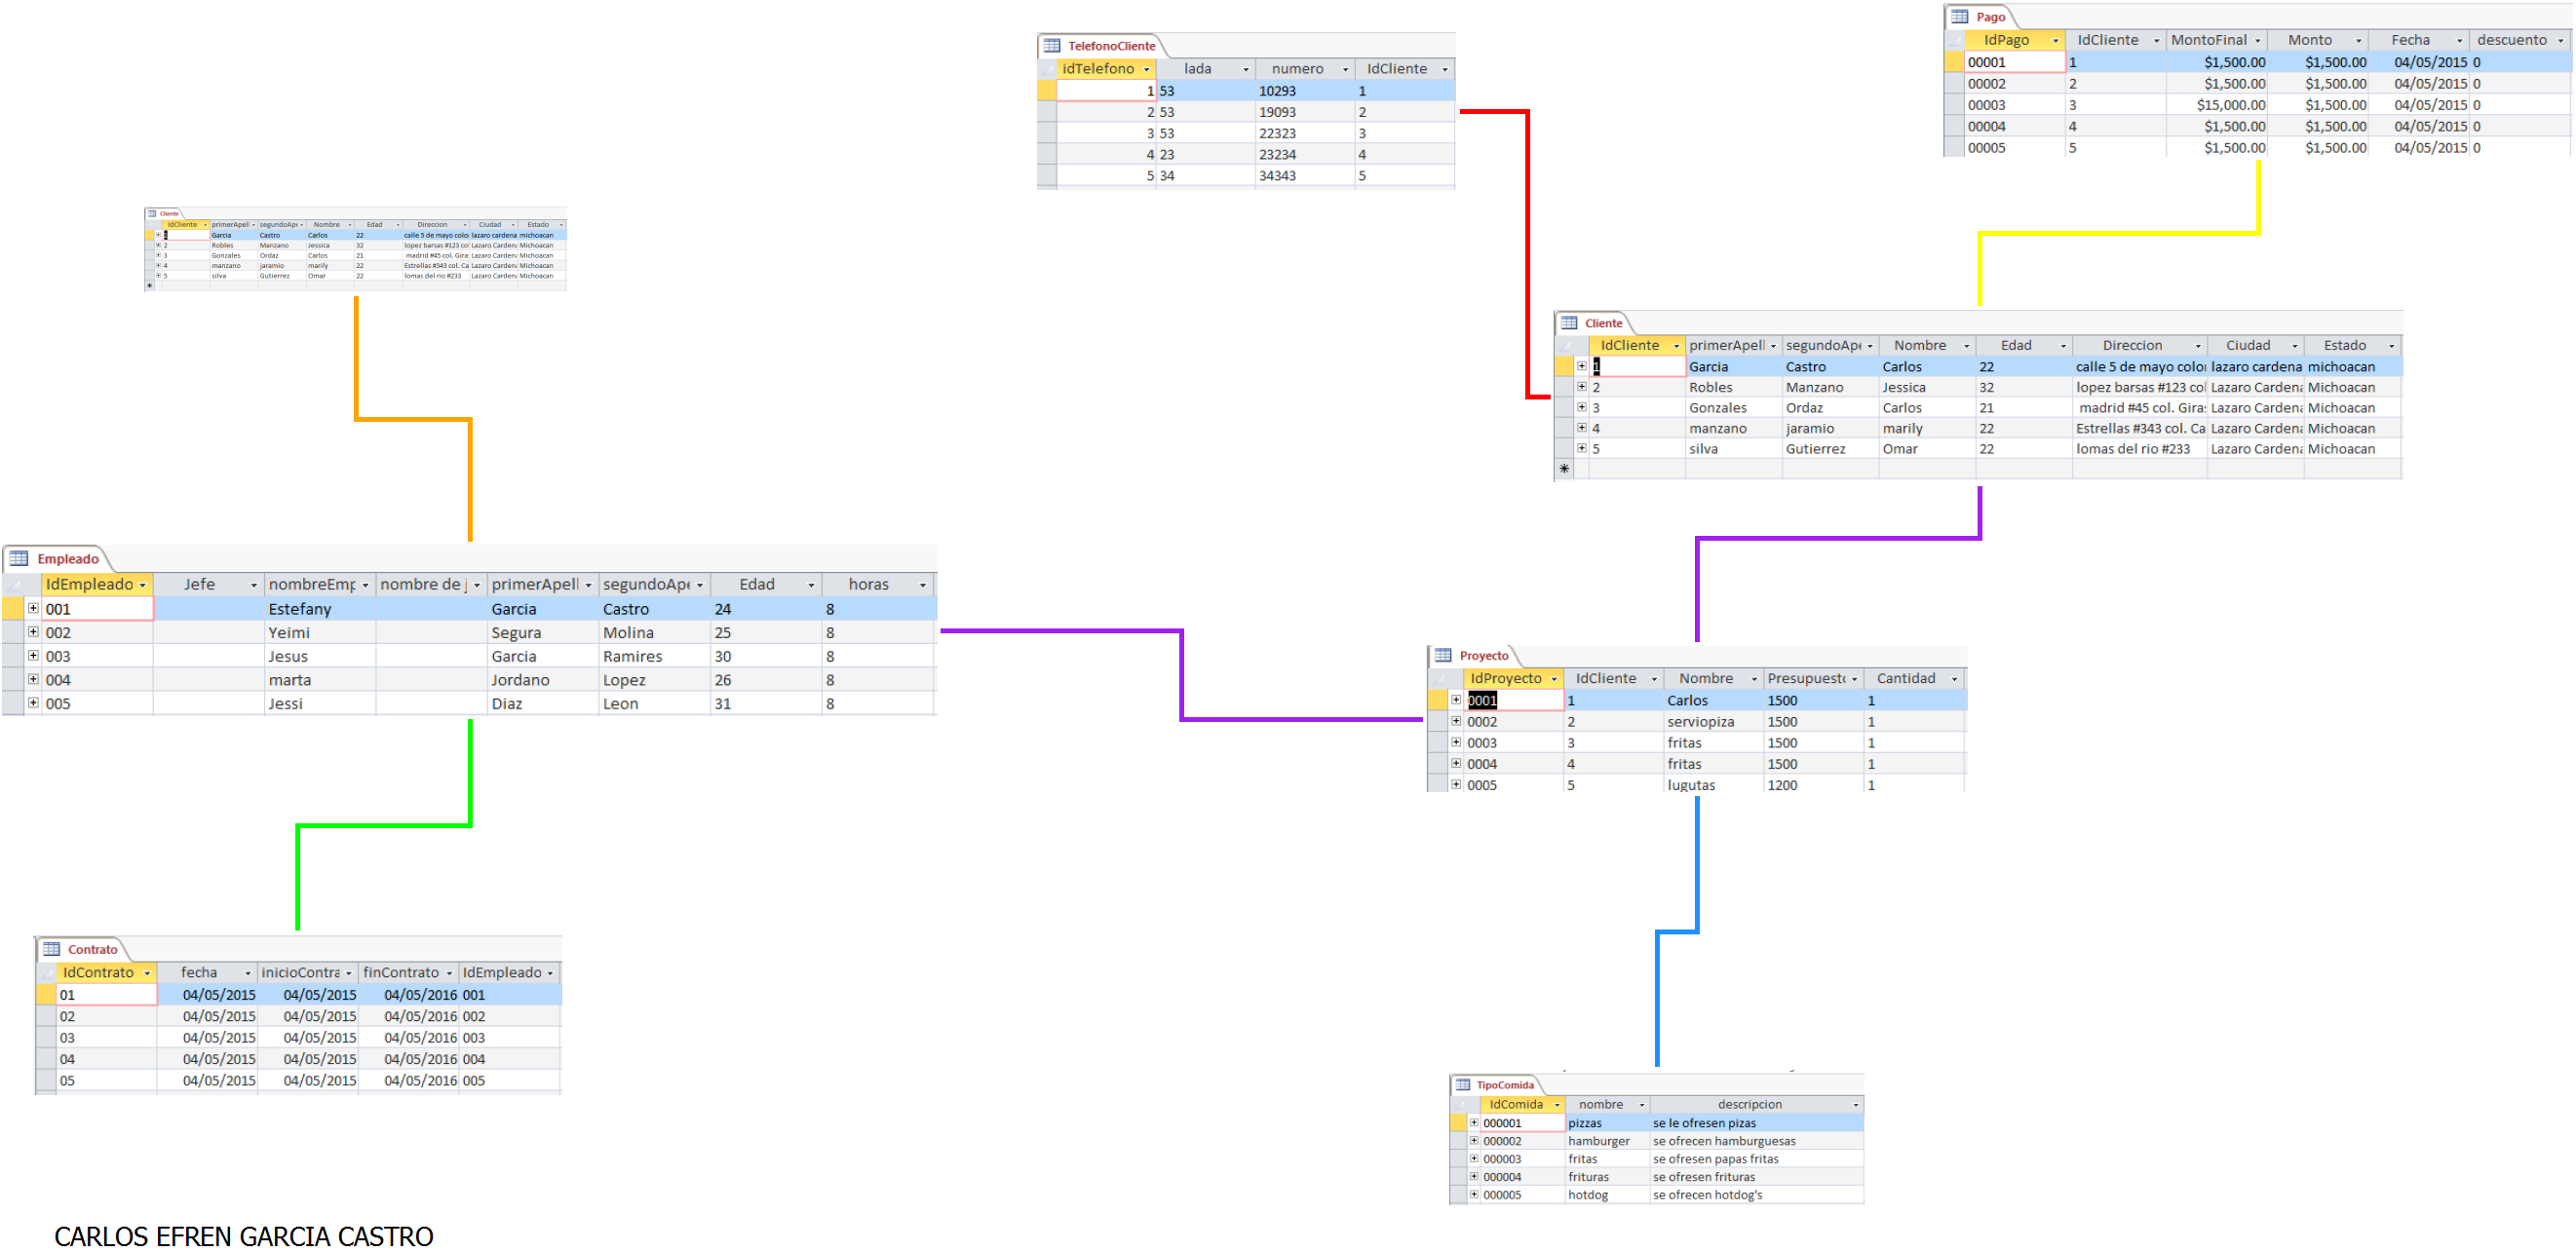Click the Pago table datasheet icon
Viewport: 2576px width, 1252px height.
[1960, 17]
